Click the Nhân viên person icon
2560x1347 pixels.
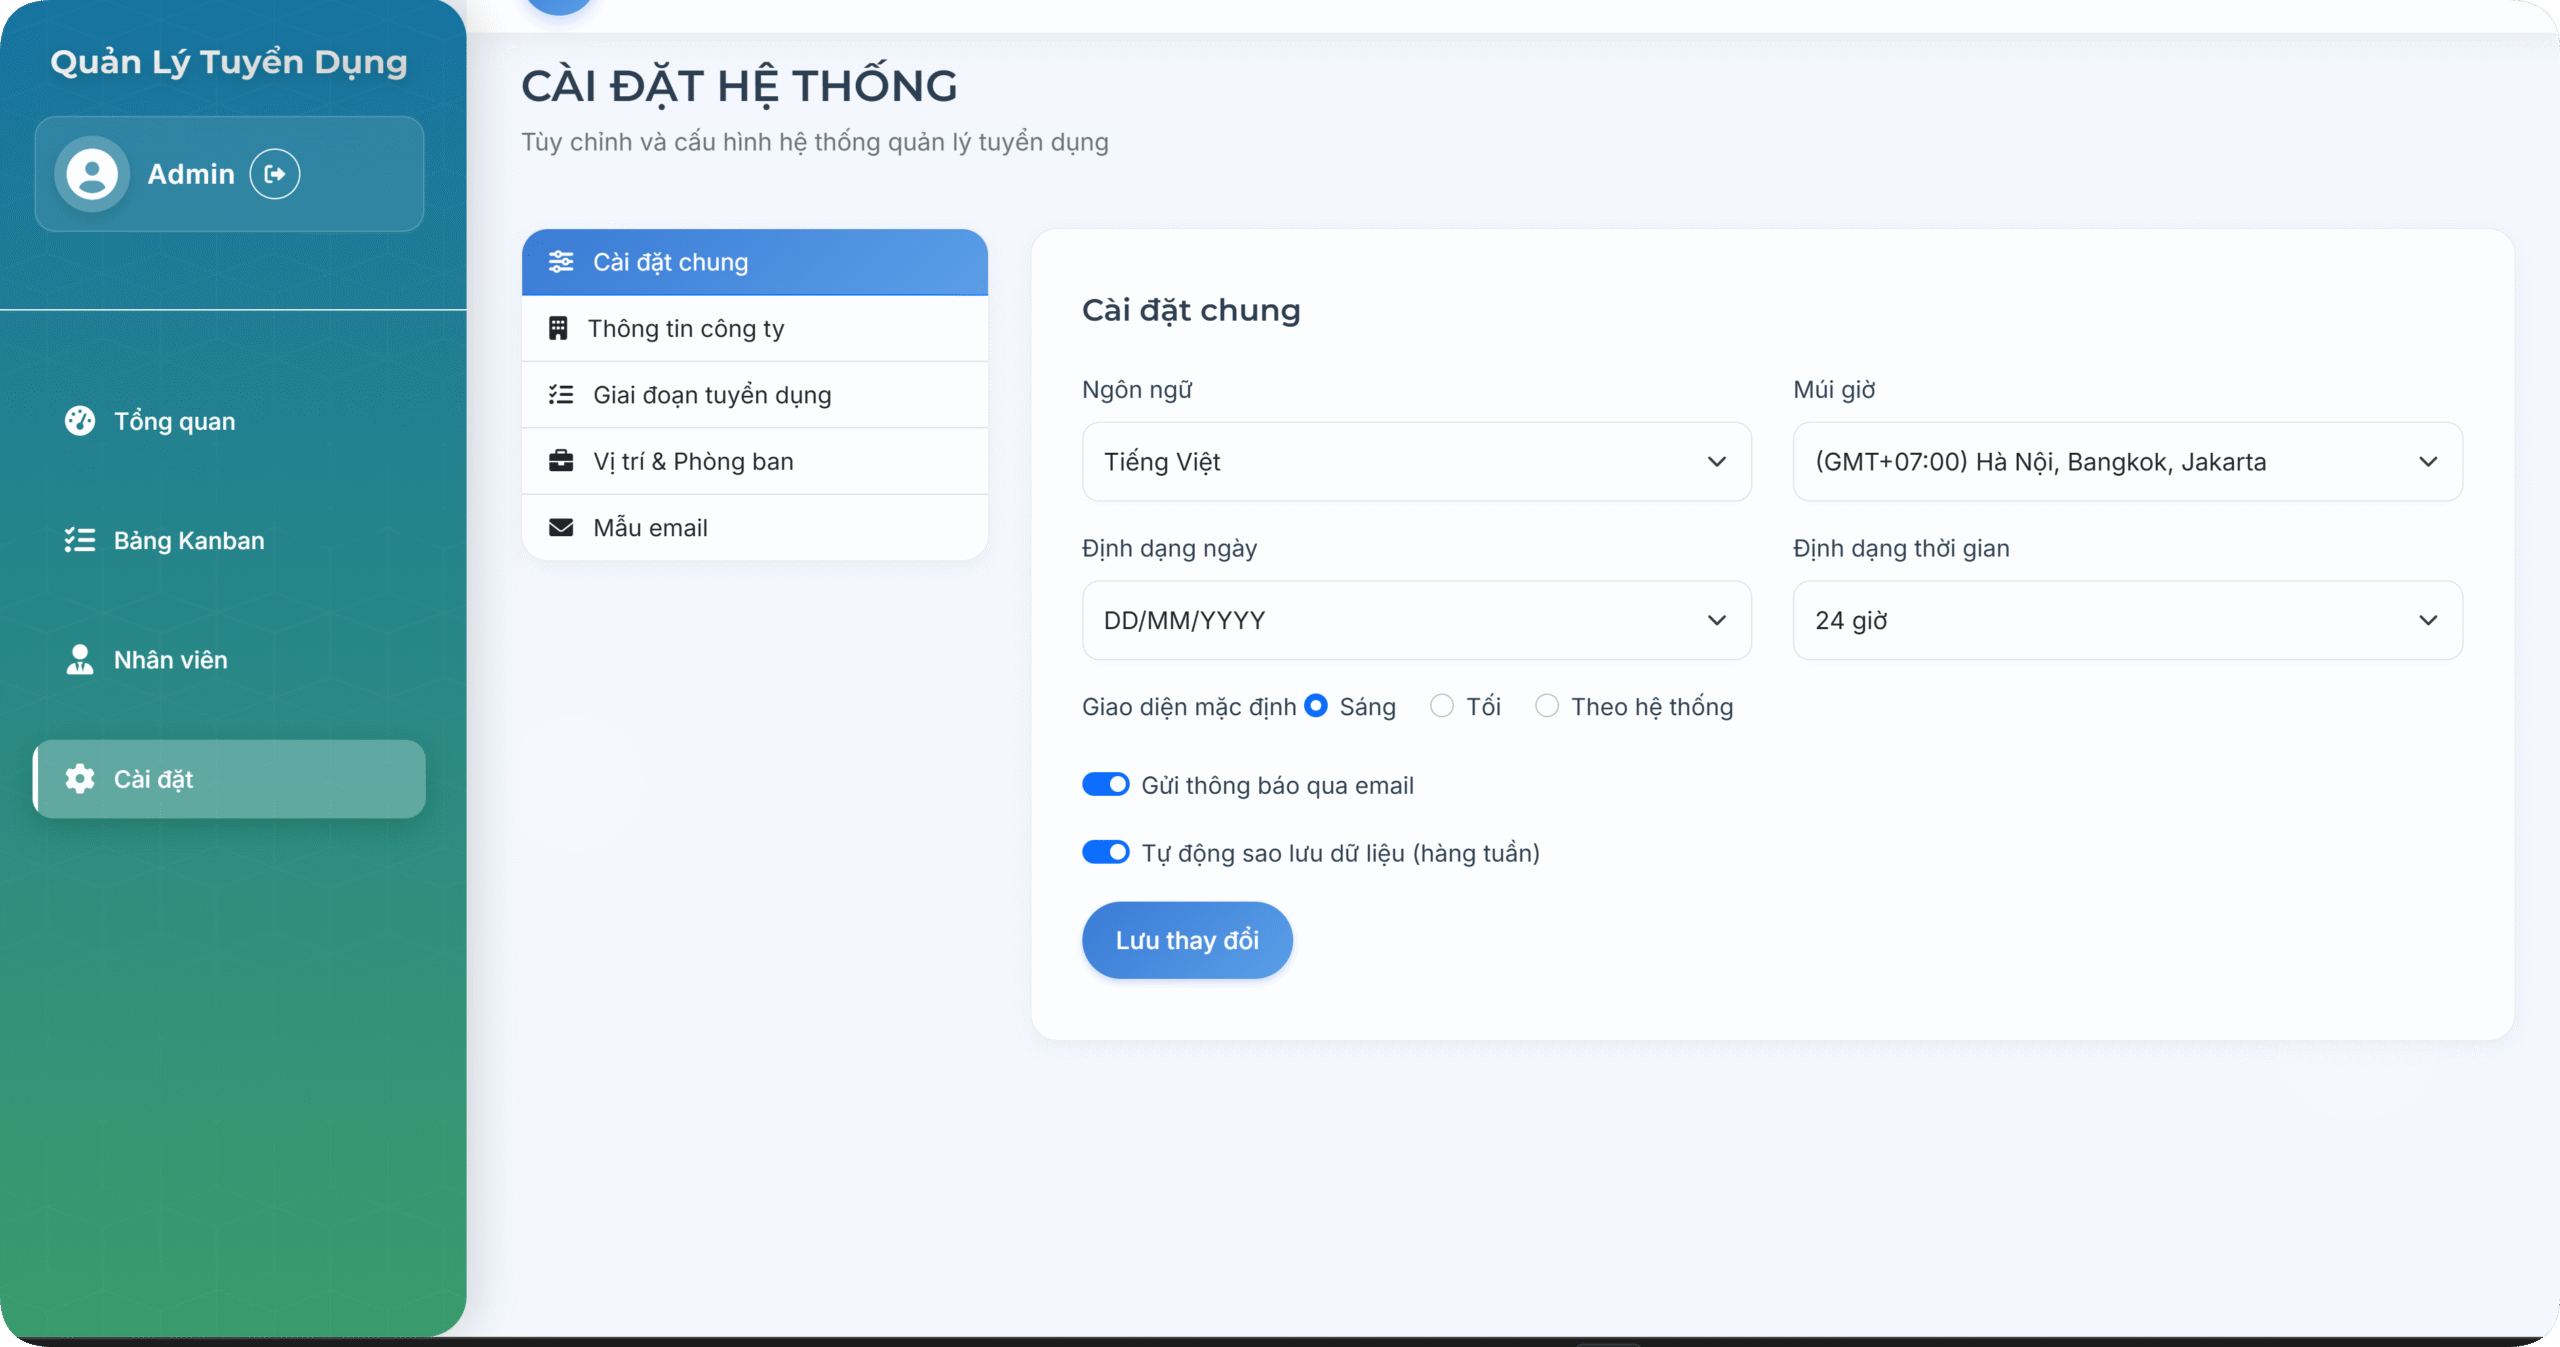80,660
